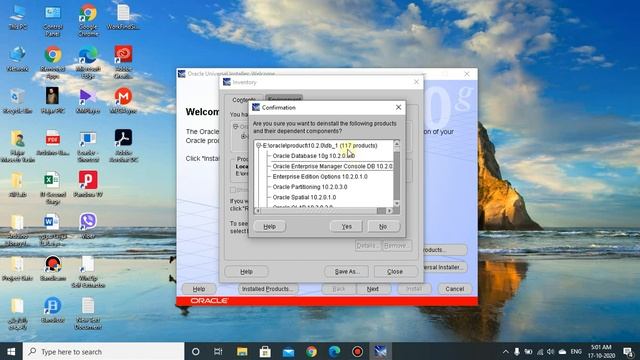Viewport: 640px width, 360px height.
Task: Switch to Contents tab in Inventory window
Action: [x=243, y=100]
